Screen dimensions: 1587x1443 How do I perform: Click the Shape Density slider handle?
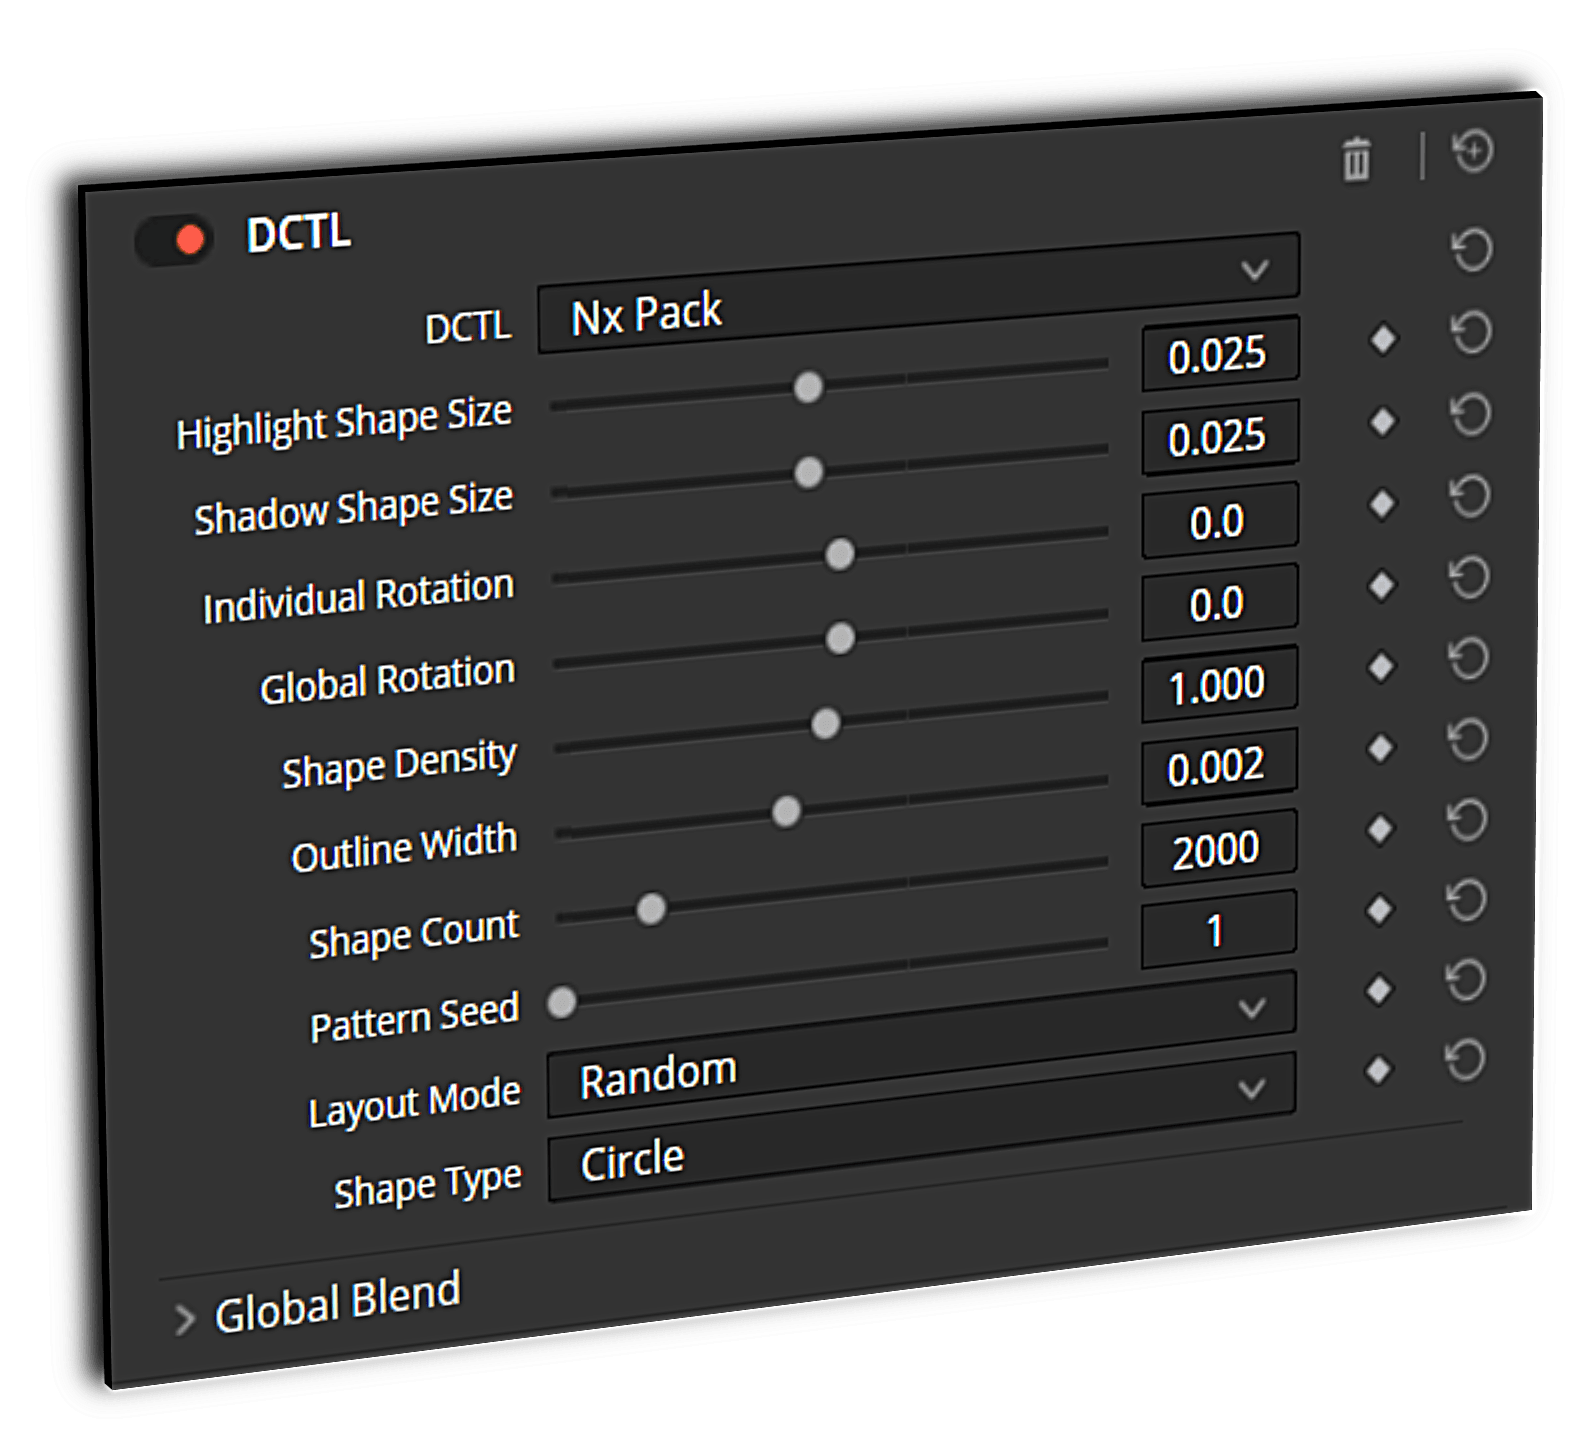(825, 723)
